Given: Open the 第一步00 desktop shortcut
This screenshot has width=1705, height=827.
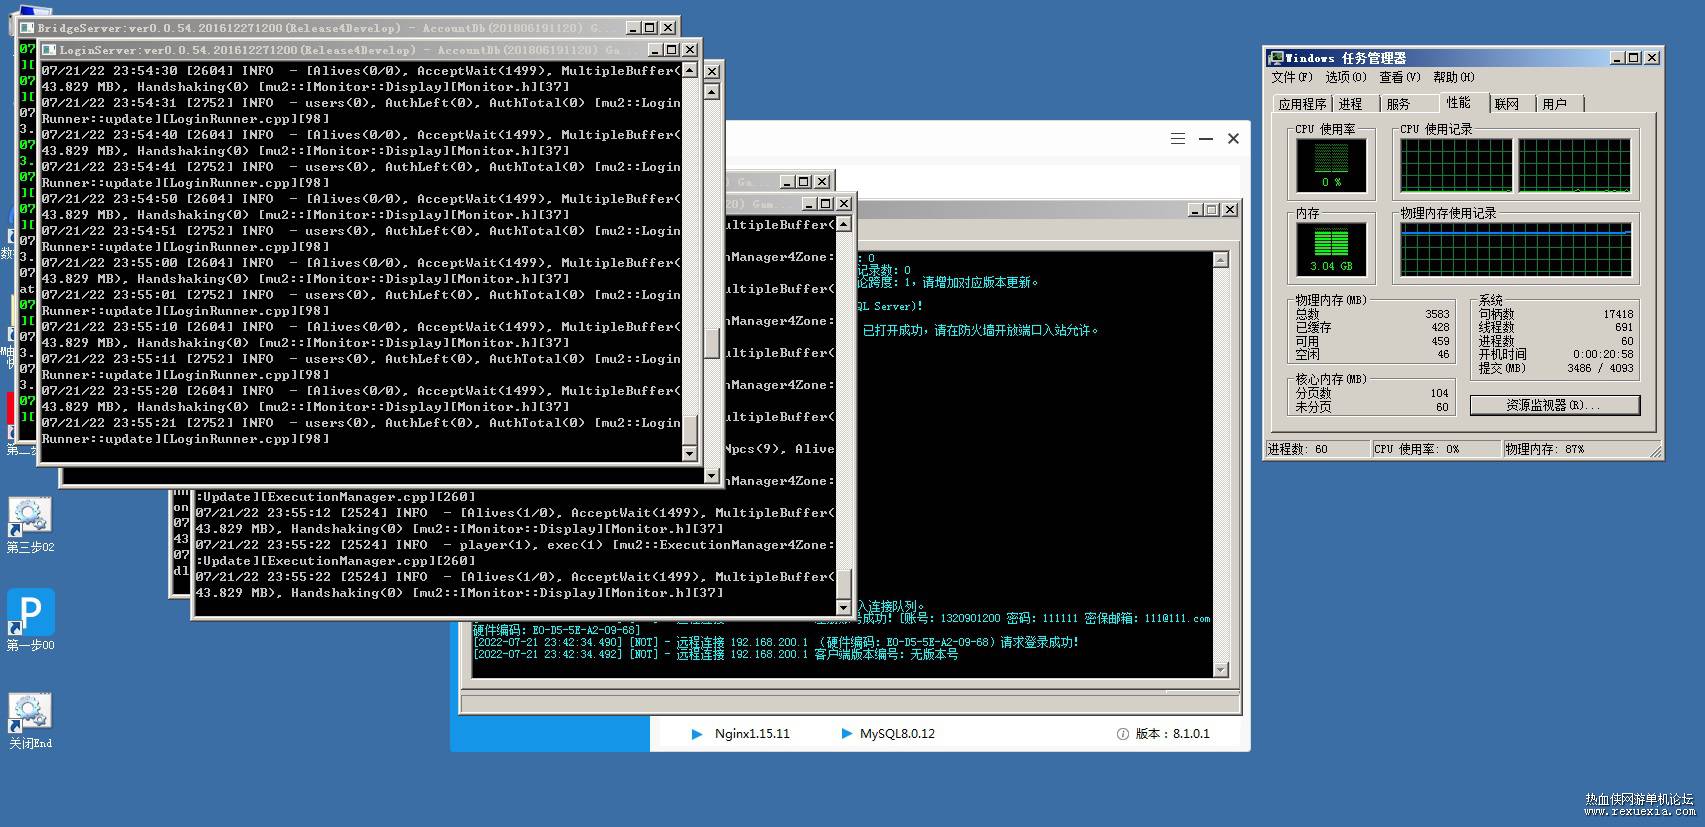Looking at the screenshot, I should click(30, 620).
